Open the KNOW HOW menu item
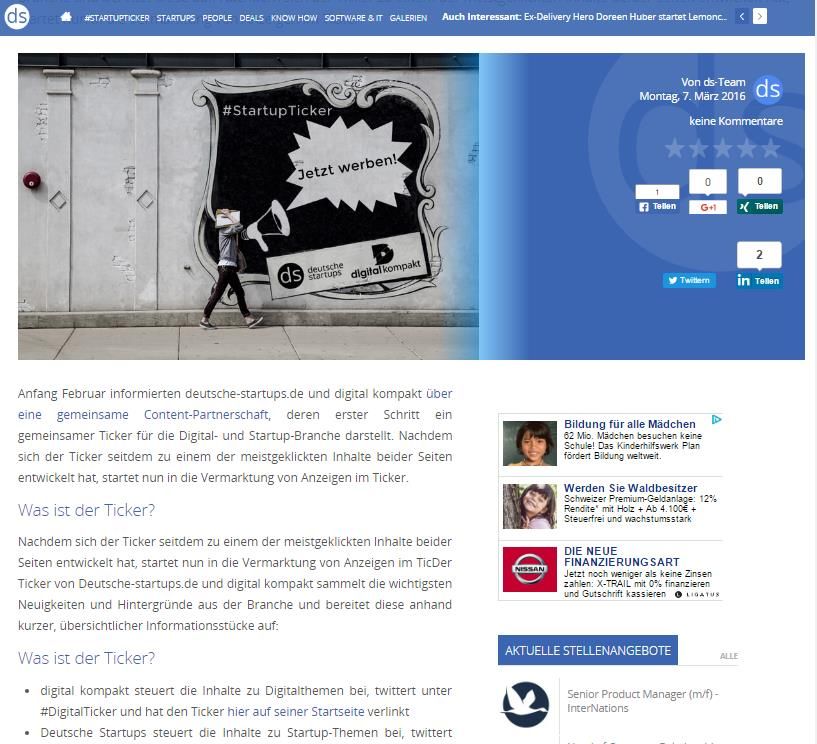This screenshot has width=817, height=744. tap(294, 18)
